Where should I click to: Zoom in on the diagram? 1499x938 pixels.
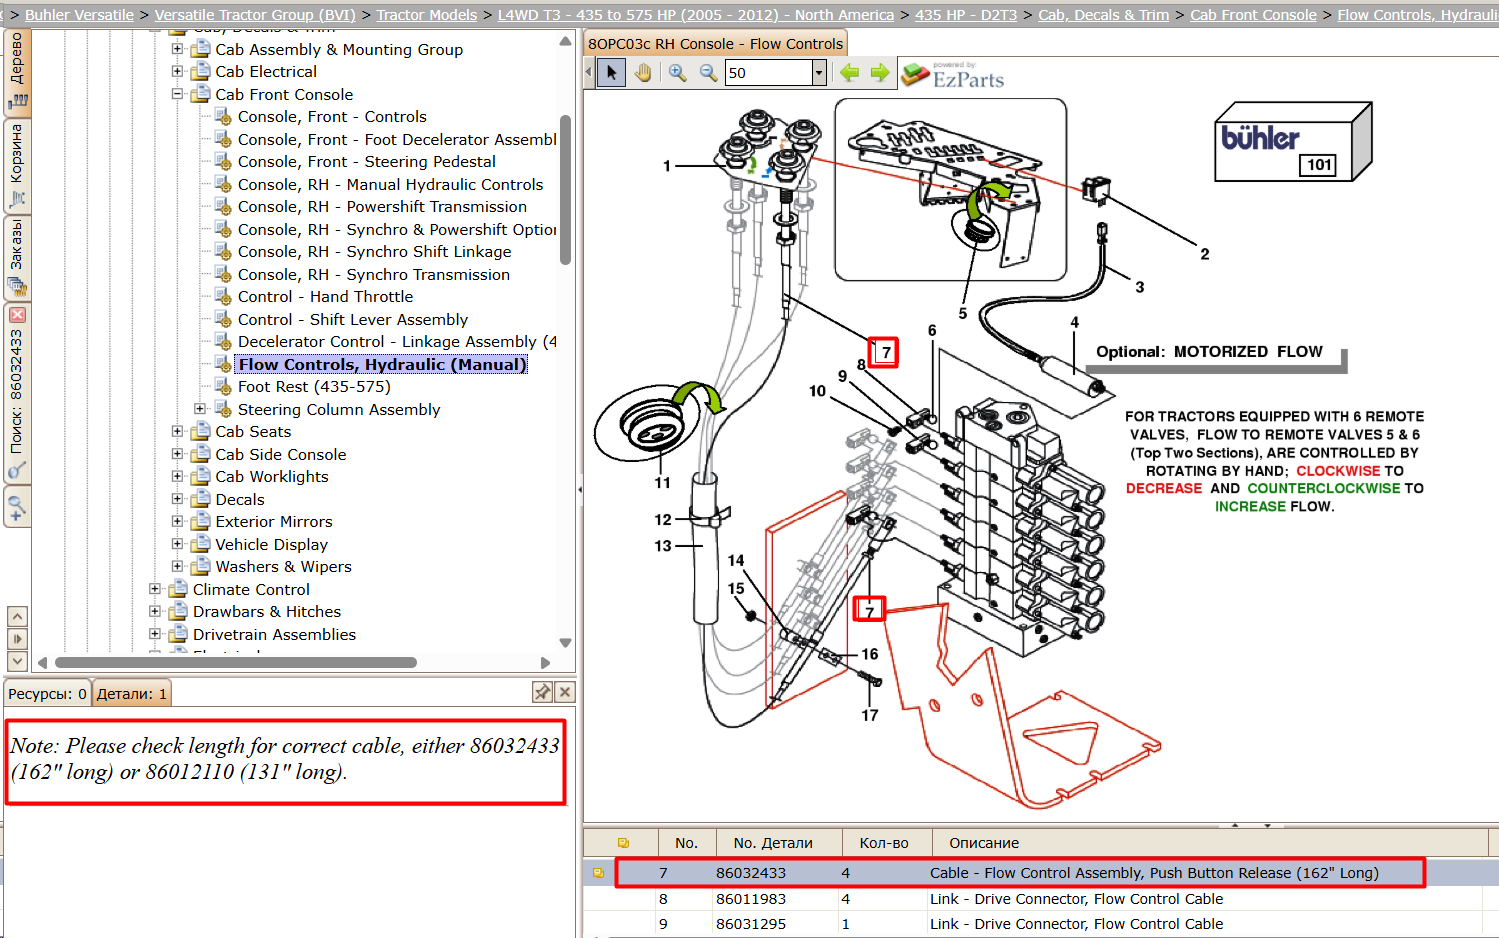point(678,73)
